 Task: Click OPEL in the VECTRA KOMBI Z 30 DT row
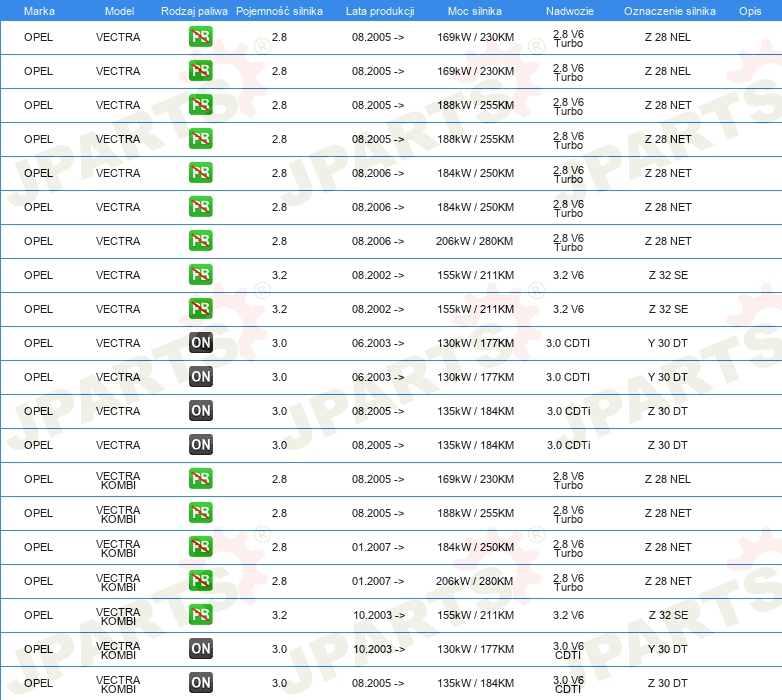pos(38,683)
